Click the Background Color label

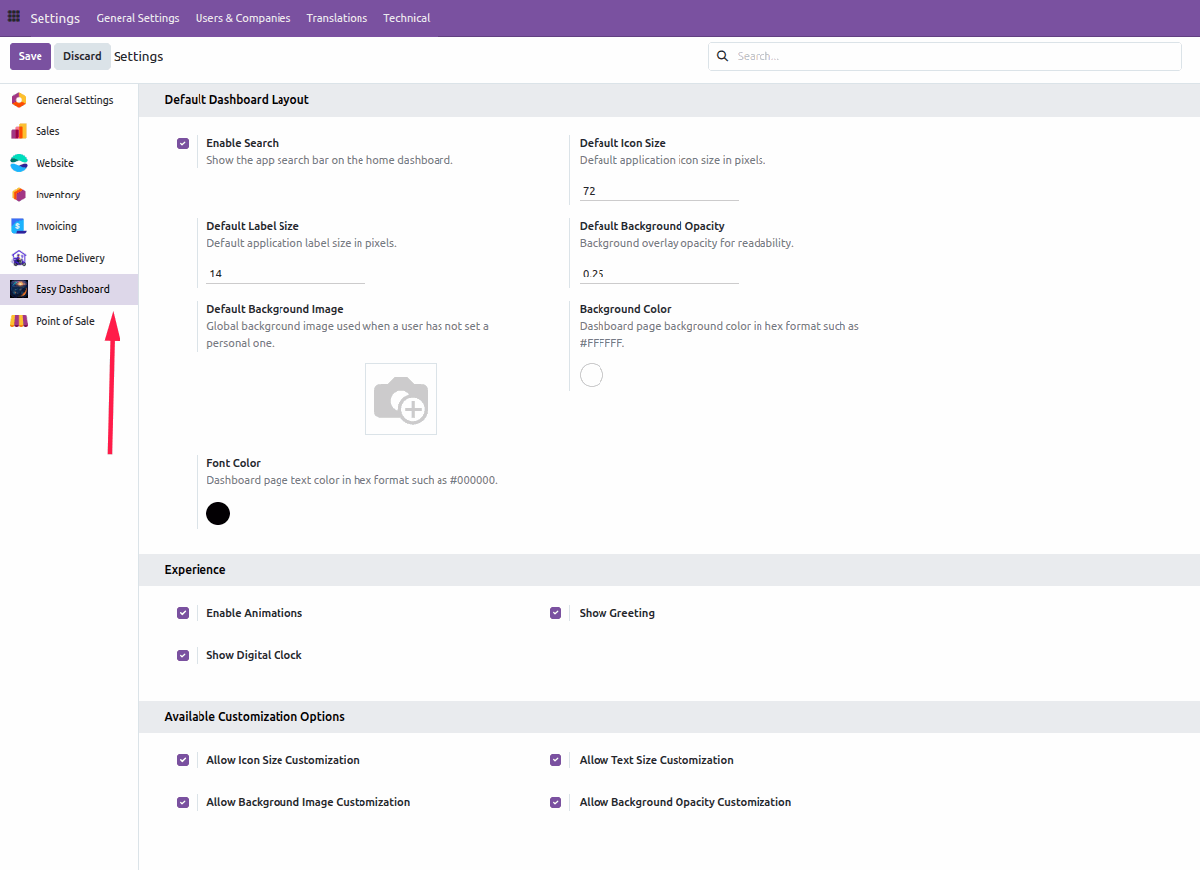[x=626, y=309]
